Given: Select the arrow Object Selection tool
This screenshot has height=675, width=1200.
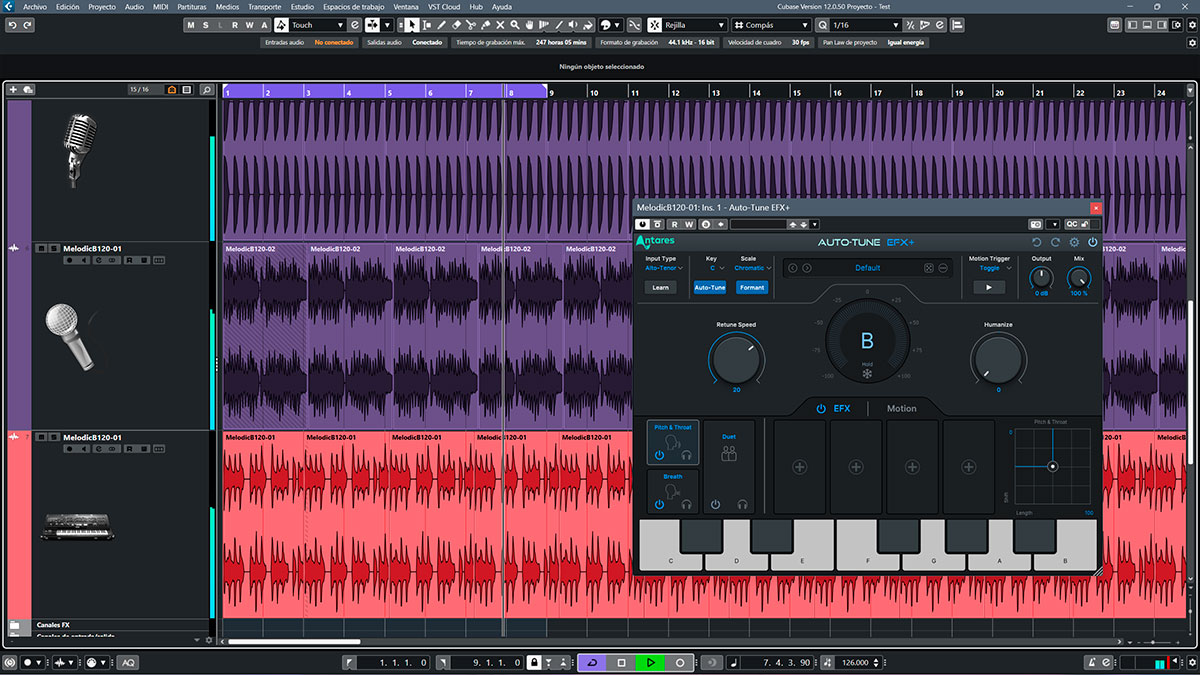Looking at the screenshot, I should point(411,25).
